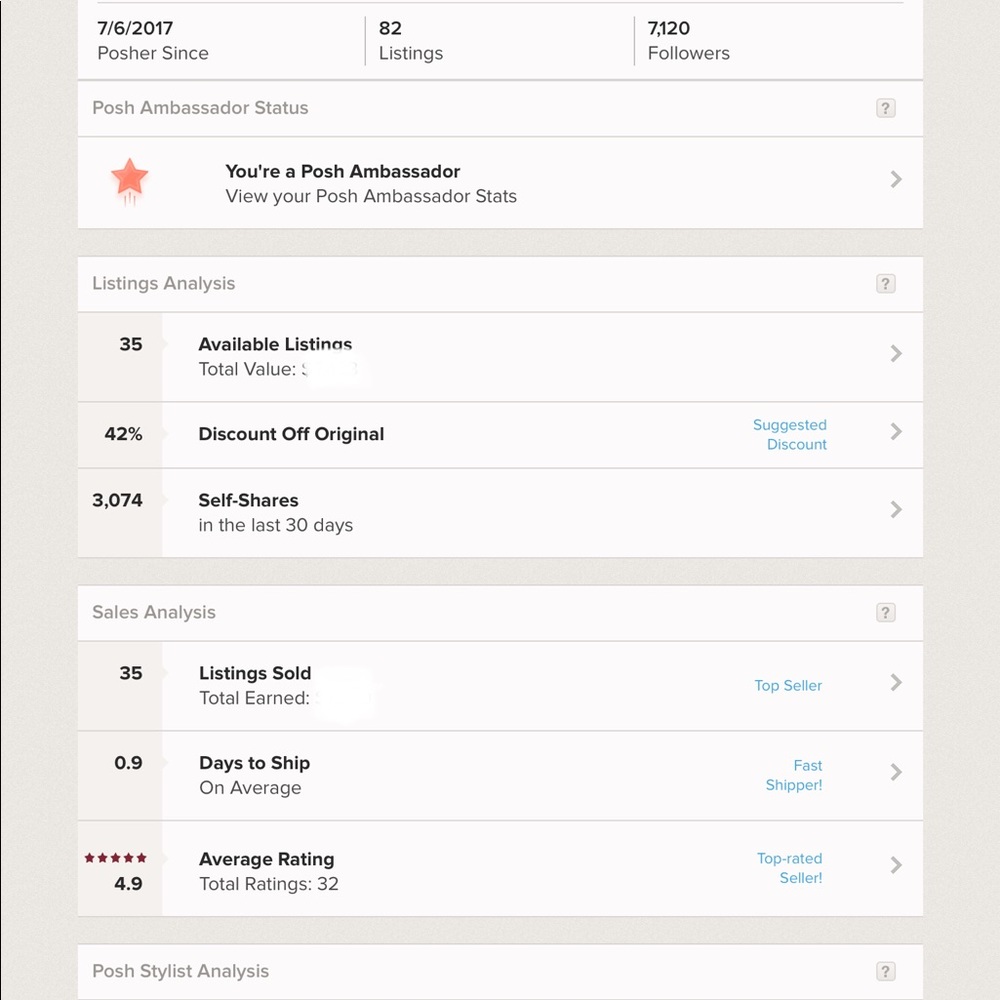View your Posh Ambassador Stats

pyautogui.click(x=370, y=196)
